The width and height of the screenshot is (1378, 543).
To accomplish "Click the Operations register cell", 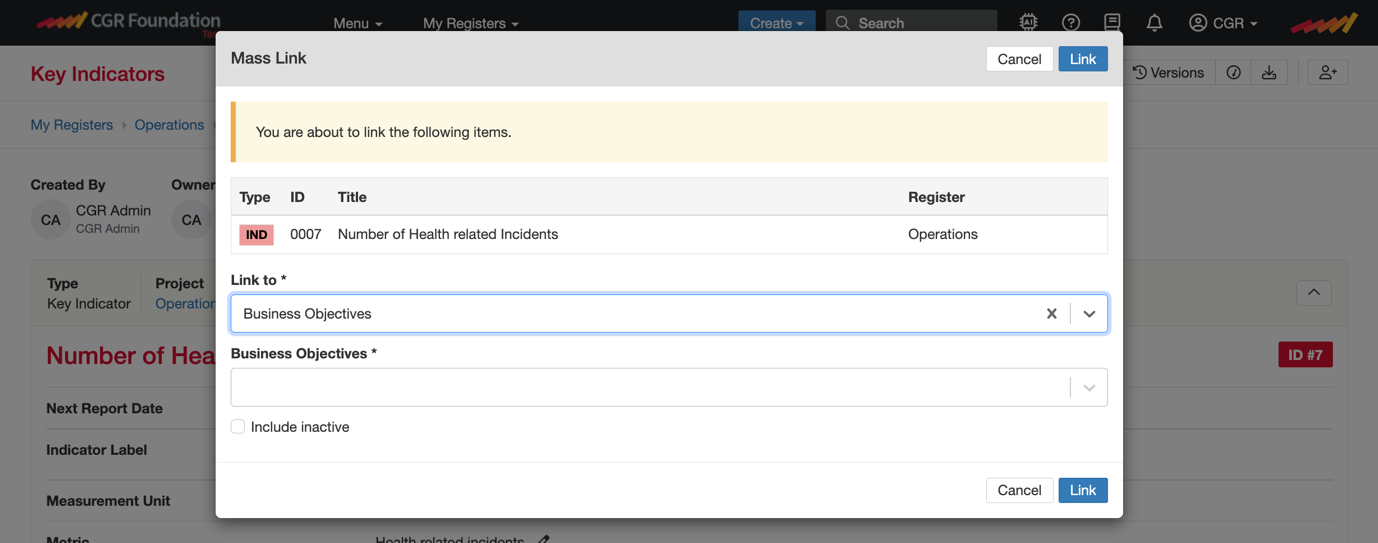I will coord(943,234).
